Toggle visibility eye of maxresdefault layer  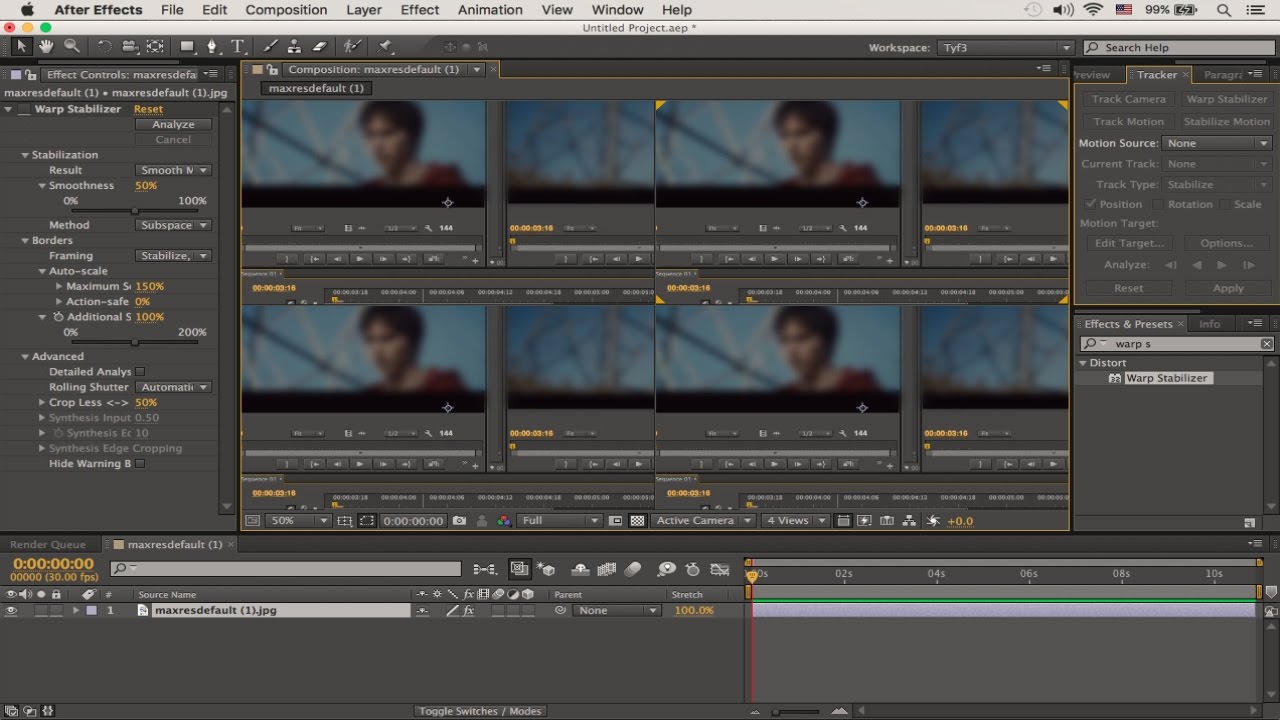(x=11, y=610)
